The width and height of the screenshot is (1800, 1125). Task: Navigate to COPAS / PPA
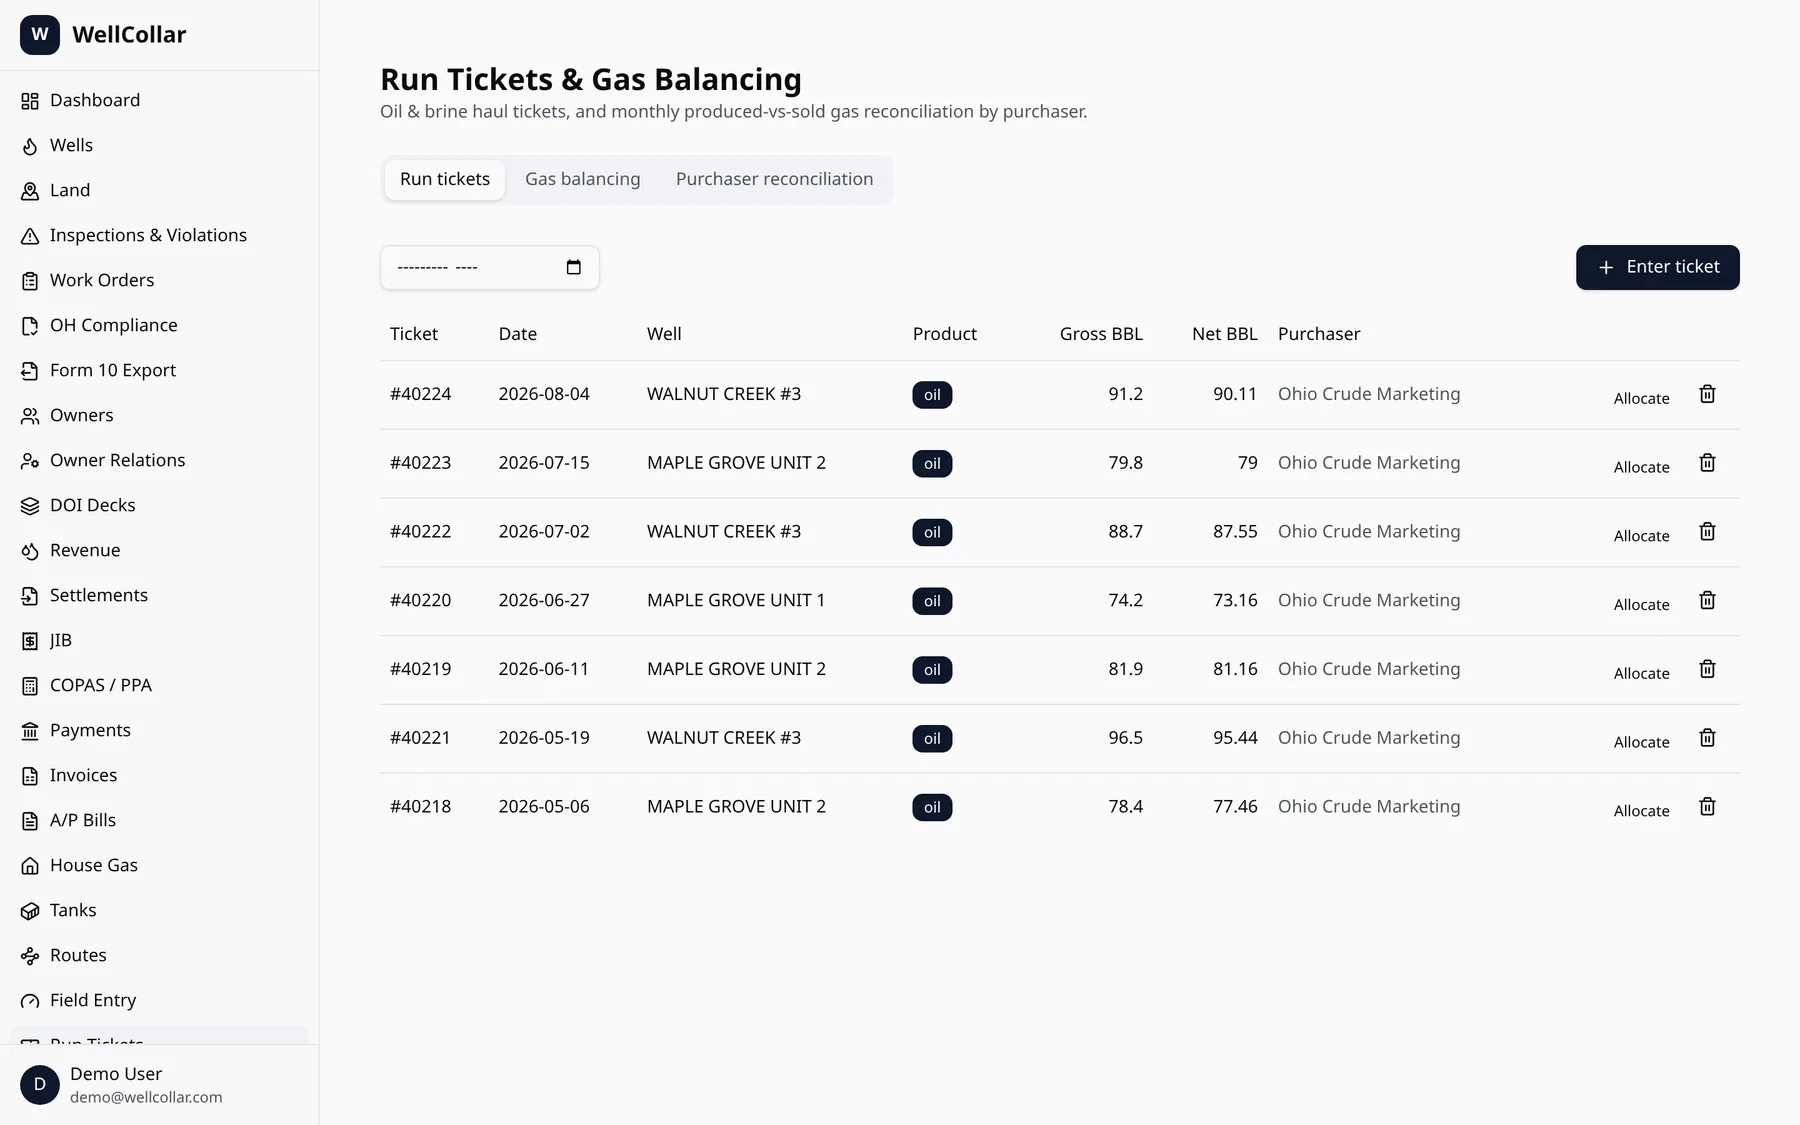(160, 685)
